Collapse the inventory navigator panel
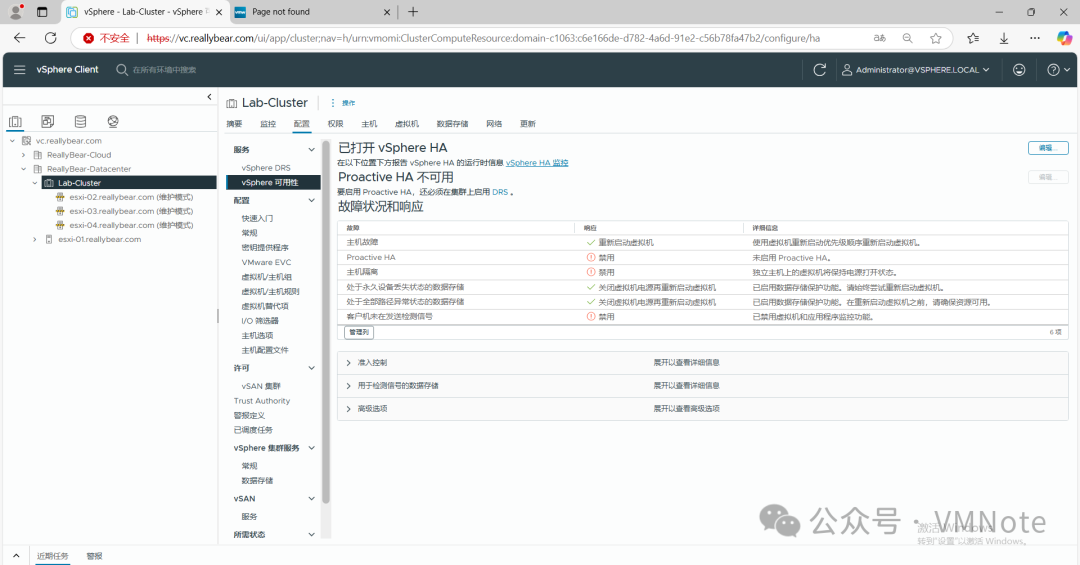Image resolution: width=1080 pixels, height=565 pixels. click(x=209, y=97)
